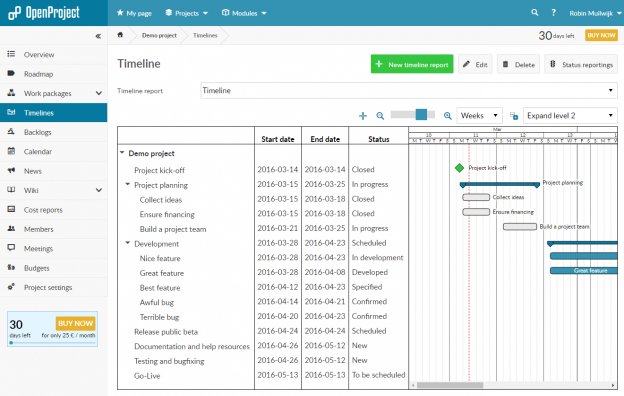Click the zoom out magnifier icon
Viewport: 624px width, 396px height.
tap(380, 116)
